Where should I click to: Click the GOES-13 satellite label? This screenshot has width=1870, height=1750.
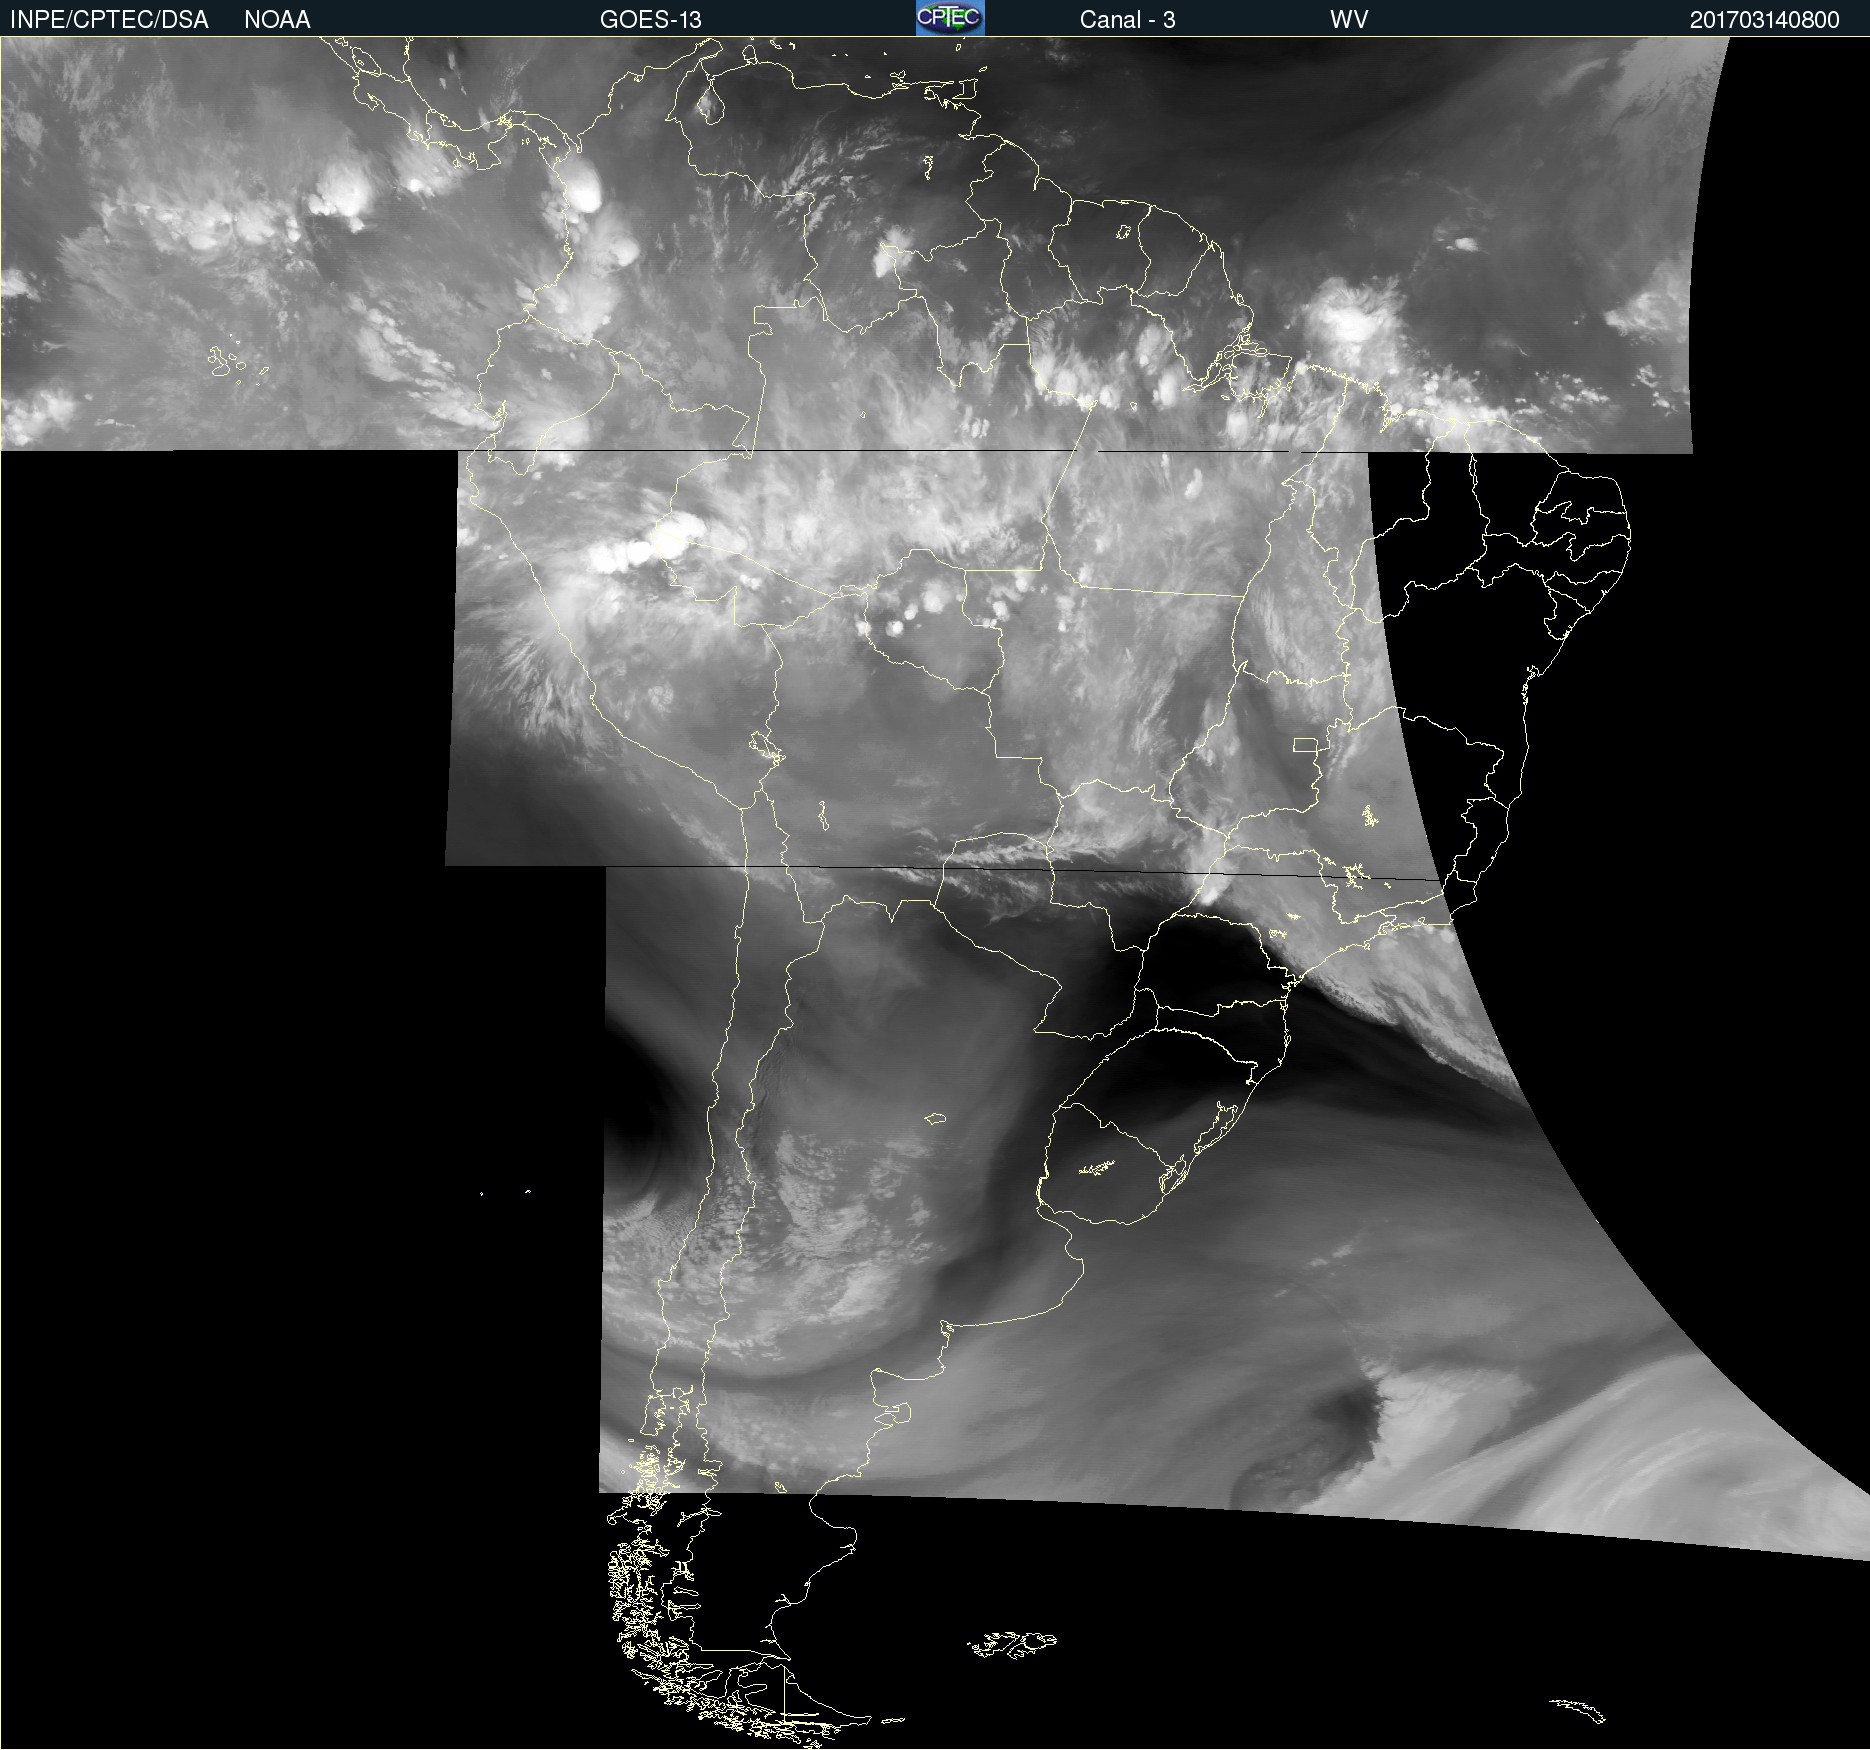(x=651, y=20)
